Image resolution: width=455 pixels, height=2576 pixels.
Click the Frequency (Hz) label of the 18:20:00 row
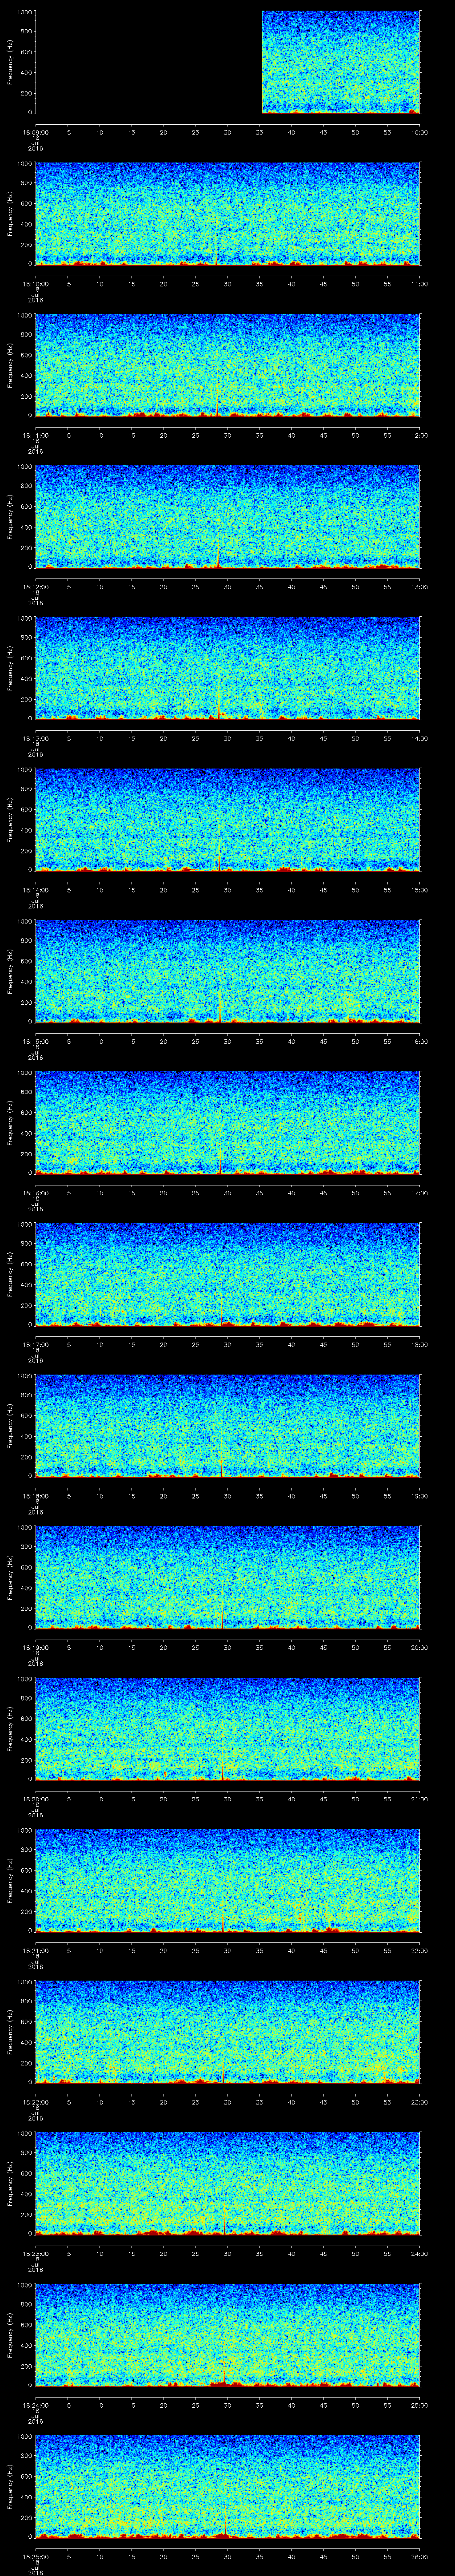point(10,1729)
